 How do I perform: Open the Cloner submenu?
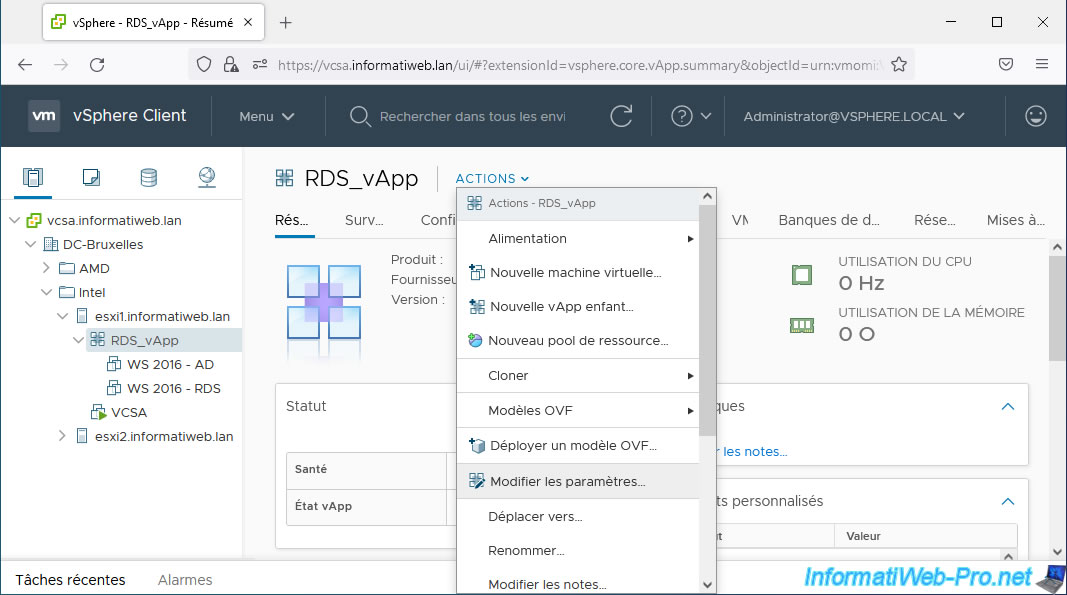(578, 376)
